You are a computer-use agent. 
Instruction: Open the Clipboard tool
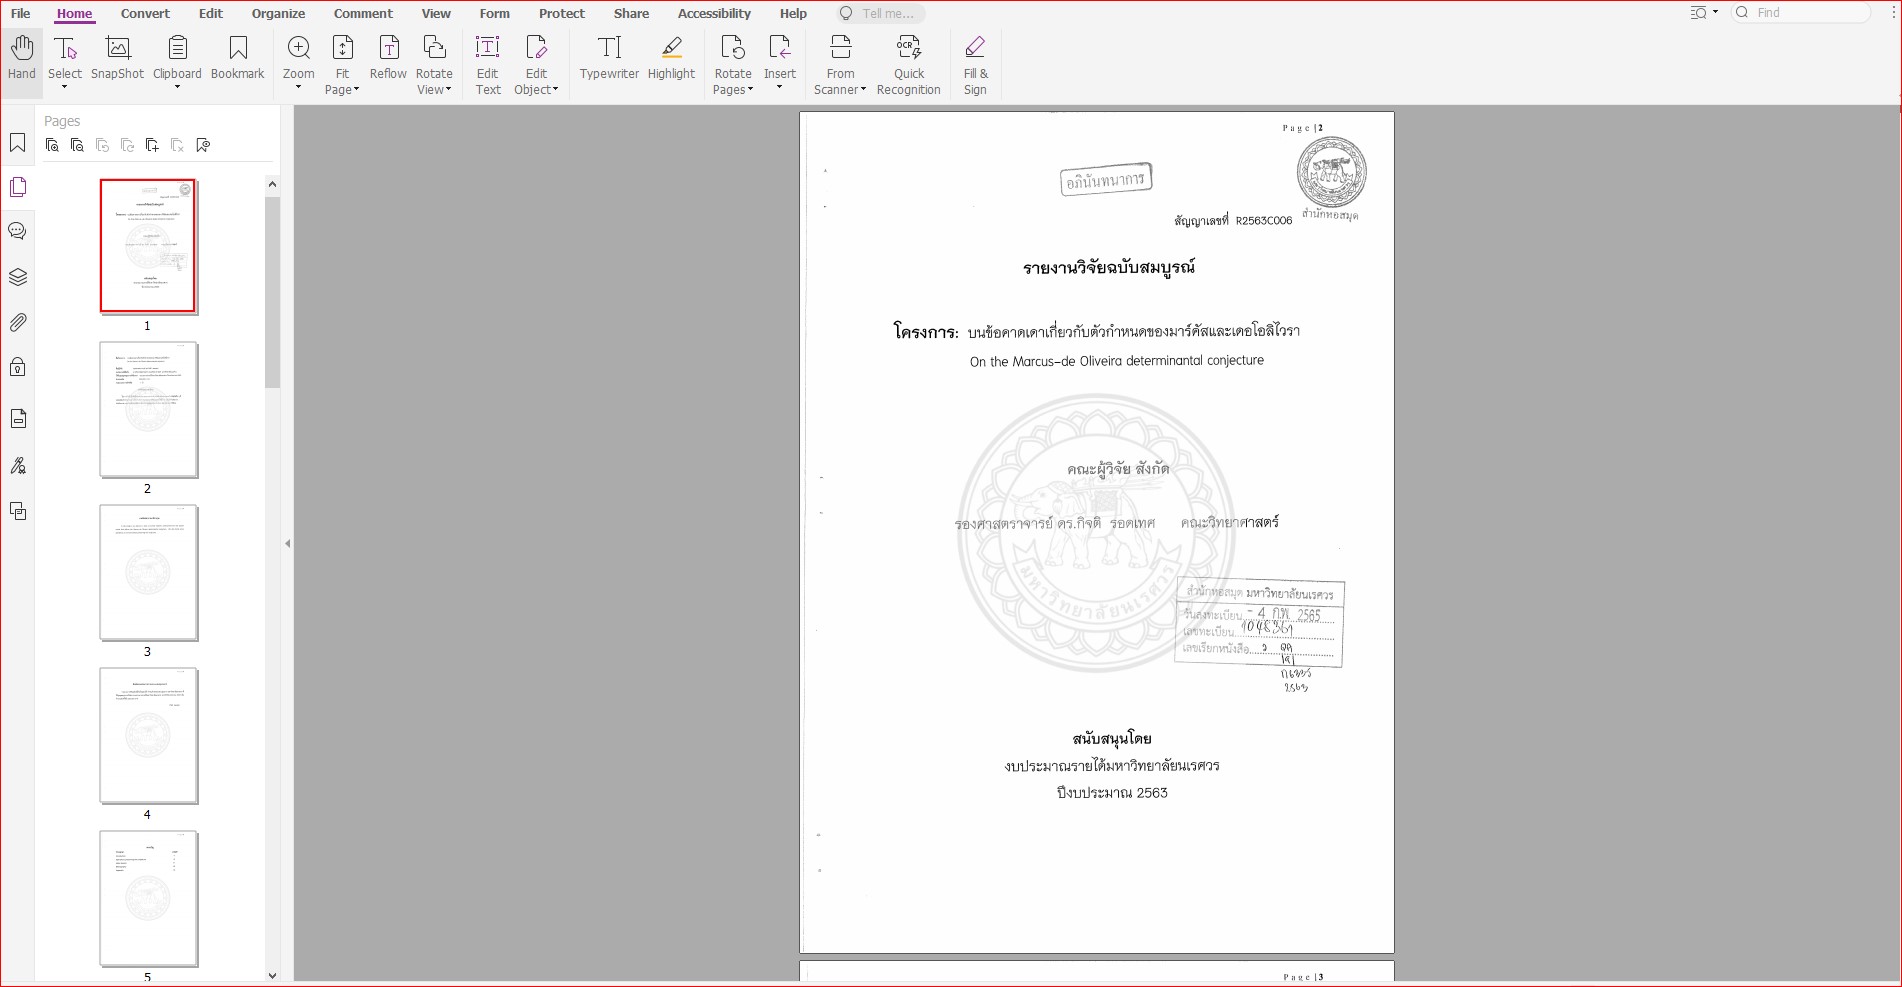(x=177, y=58)
